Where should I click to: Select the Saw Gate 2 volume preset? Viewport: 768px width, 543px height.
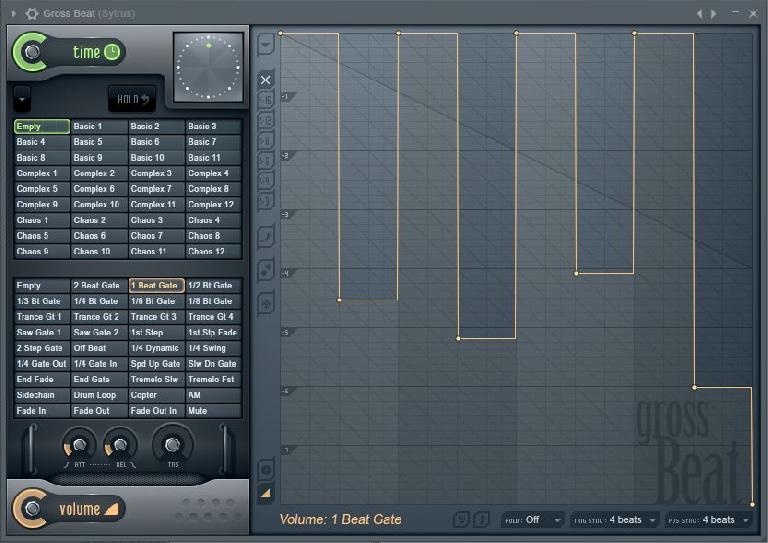99,332
